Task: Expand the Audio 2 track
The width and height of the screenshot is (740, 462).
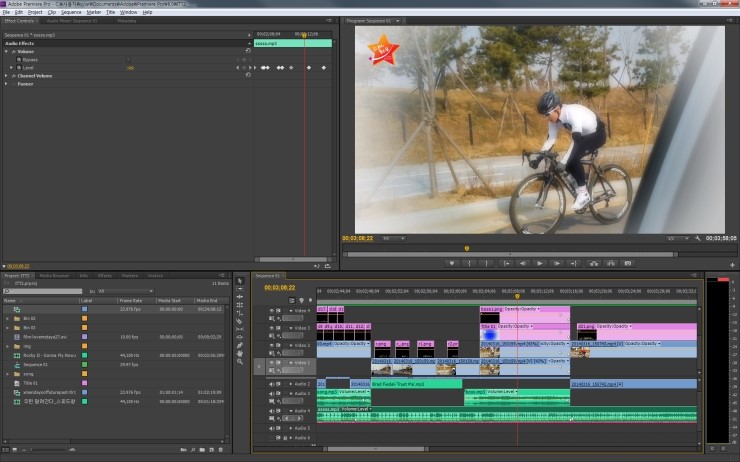Action: tap(291, 384)
